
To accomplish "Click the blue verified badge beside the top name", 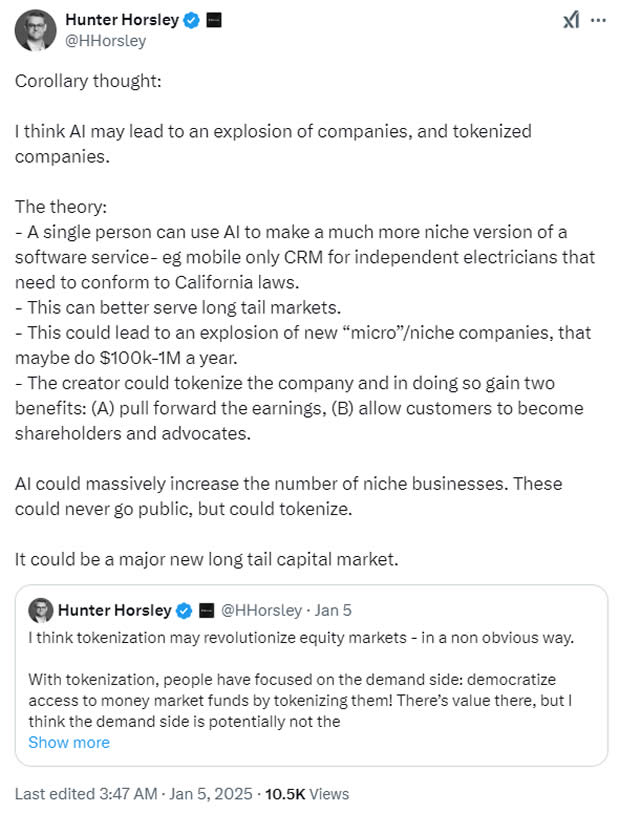I will tap(192, 20).
